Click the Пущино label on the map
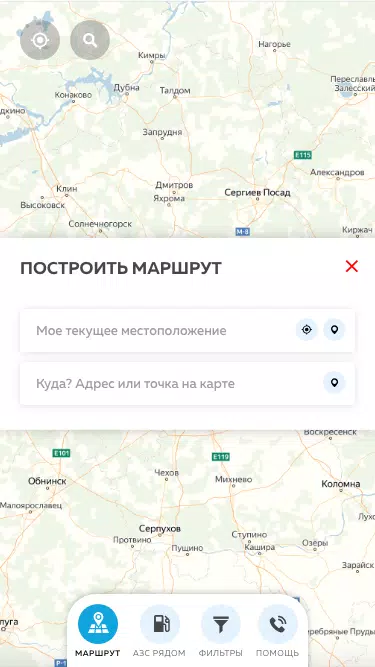Screen dimensions: 375x667 187,548
